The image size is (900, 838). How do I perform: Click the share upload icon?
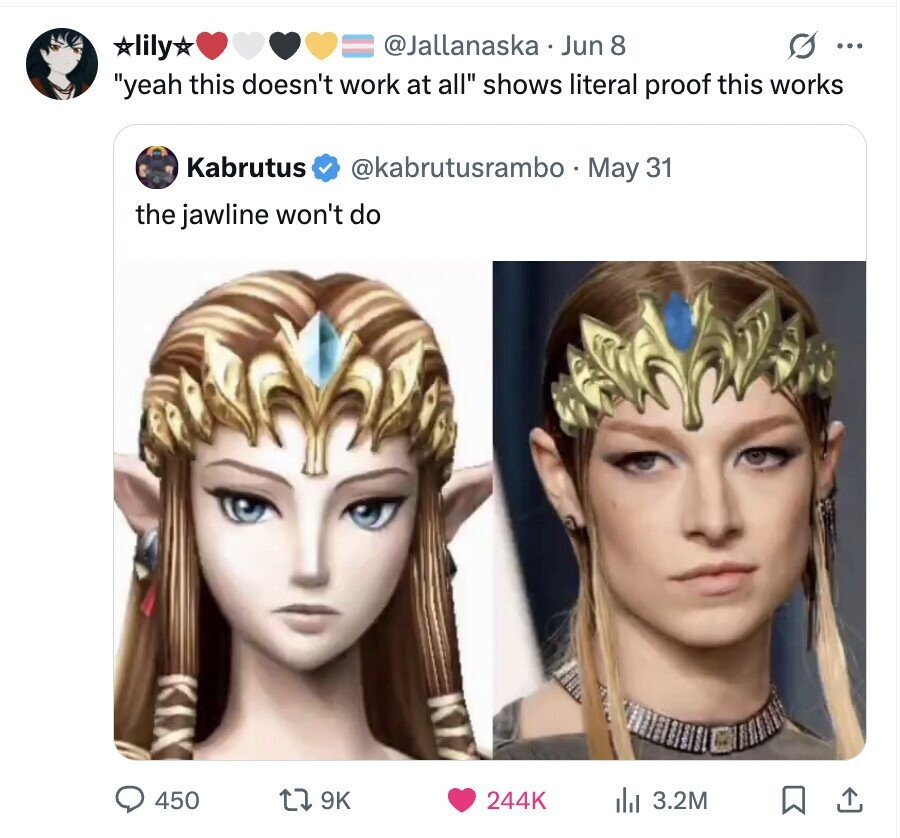[x=851, y=801]
